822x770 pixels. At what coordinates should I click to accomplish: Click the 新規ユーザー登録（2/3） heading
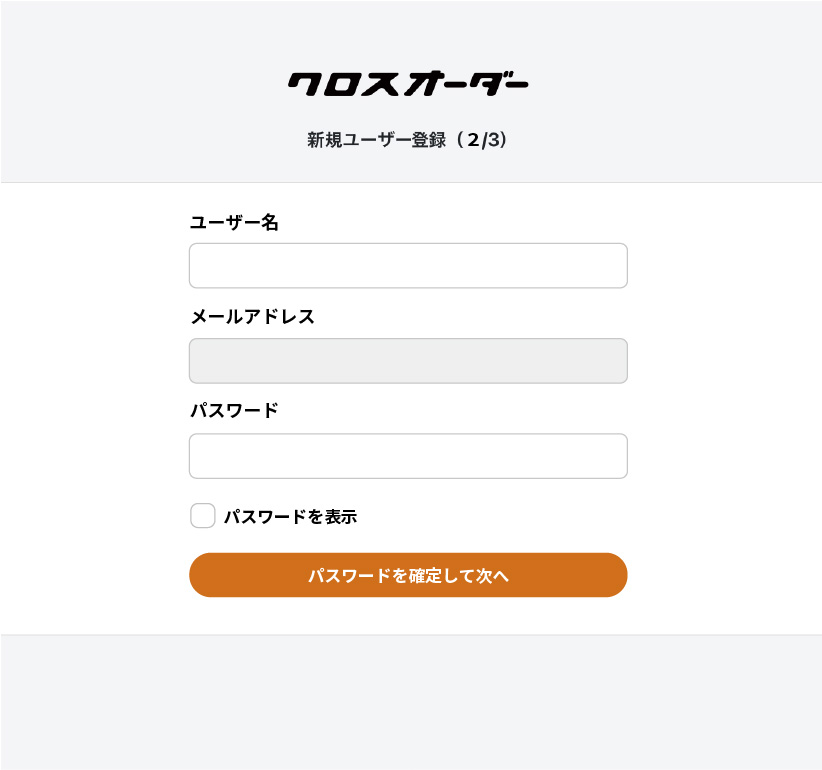pyautogui.click(x=408, y=140)
